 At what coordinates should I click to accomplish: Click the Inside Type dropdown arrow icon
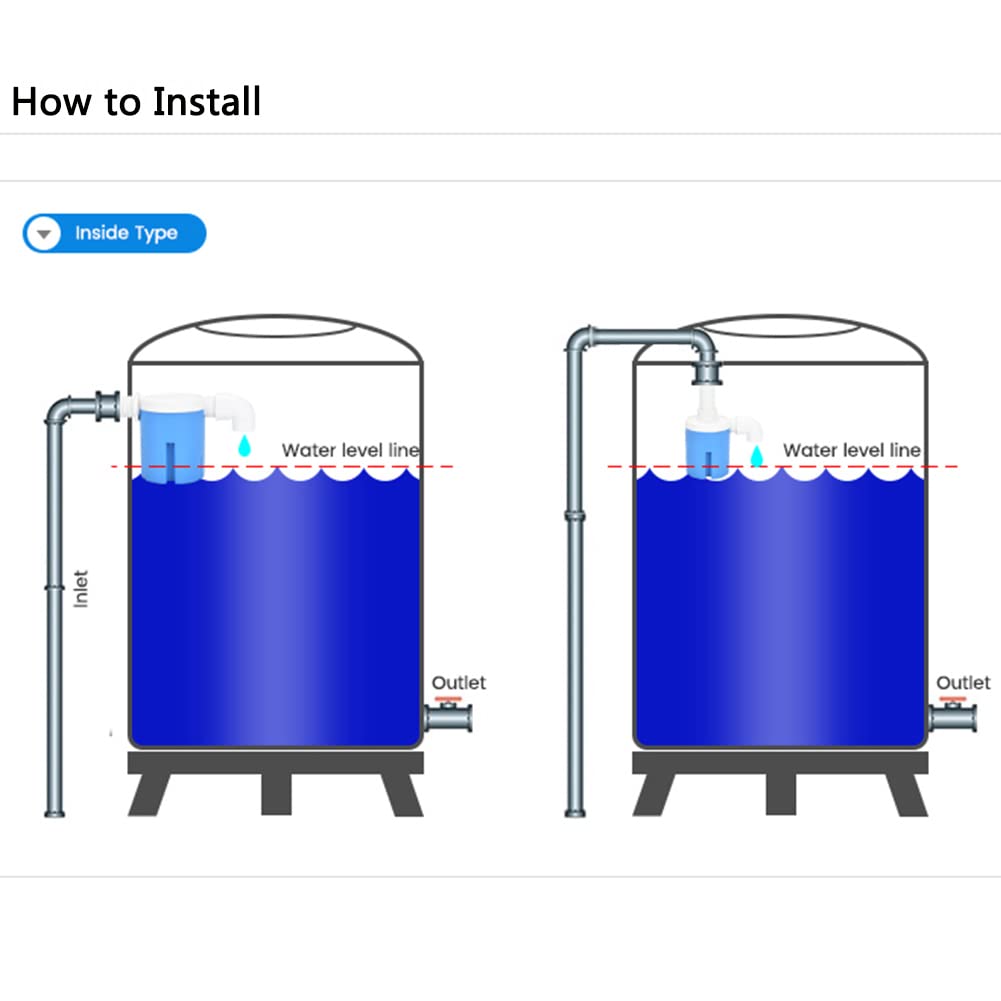(x=43, y=234)
